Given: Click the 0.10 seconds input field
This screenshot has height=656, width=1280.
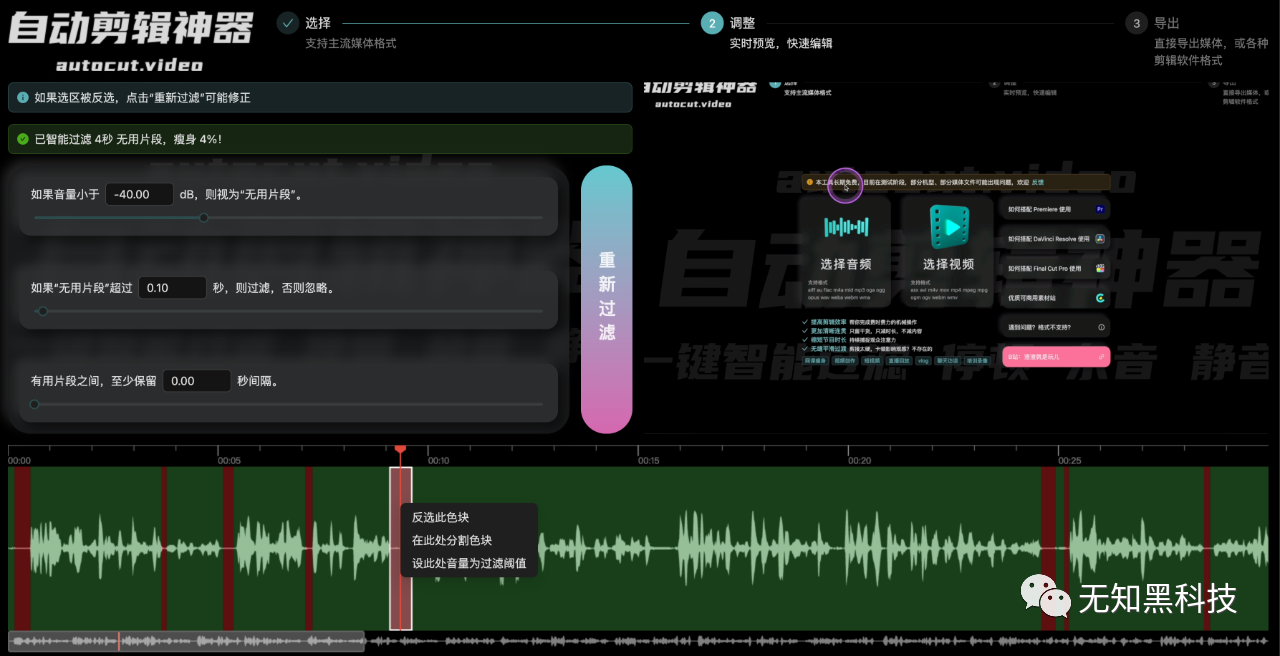Looking at the screenshot, I should 172,287.
